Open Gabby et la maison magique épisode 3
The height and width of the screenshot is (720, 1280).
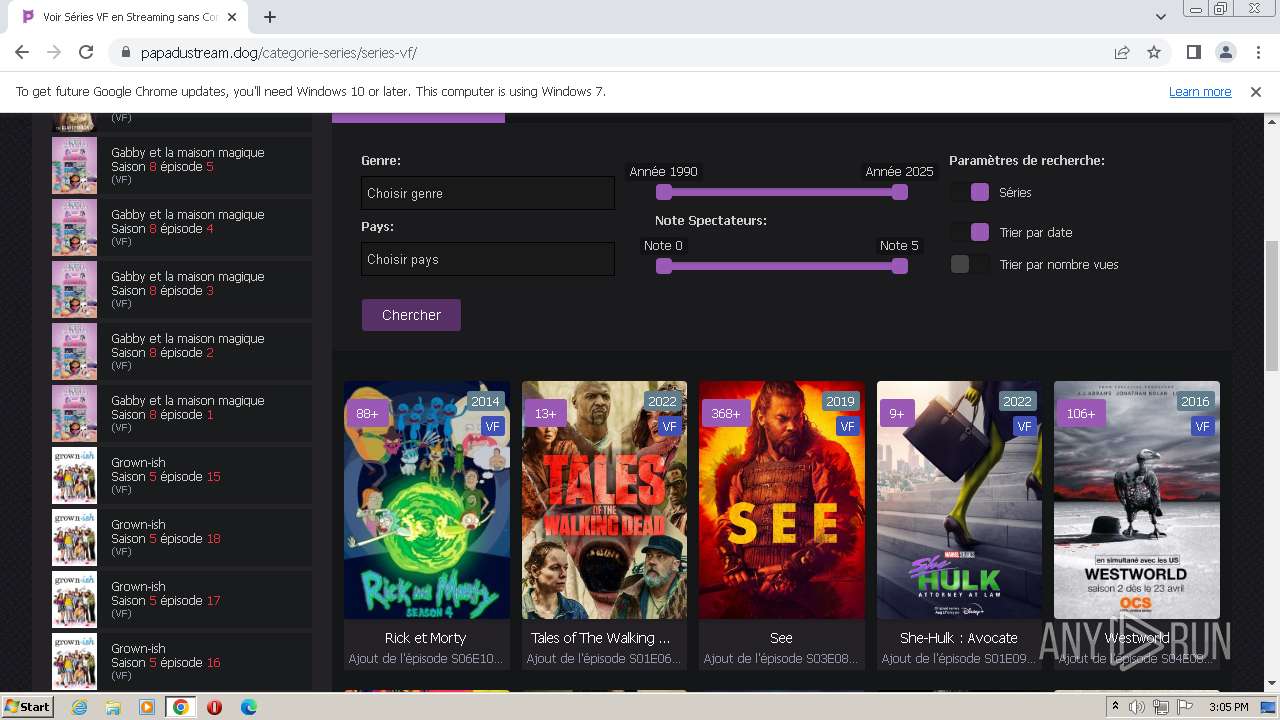point(182,289)
